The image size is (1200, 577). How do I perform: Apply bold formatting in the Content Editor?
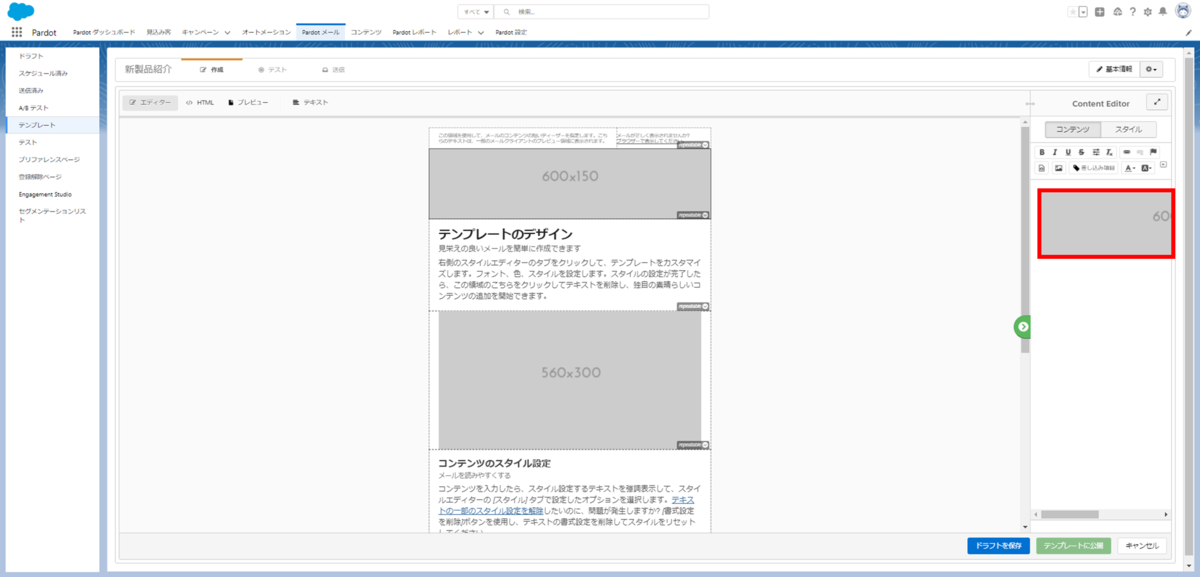1042,152
